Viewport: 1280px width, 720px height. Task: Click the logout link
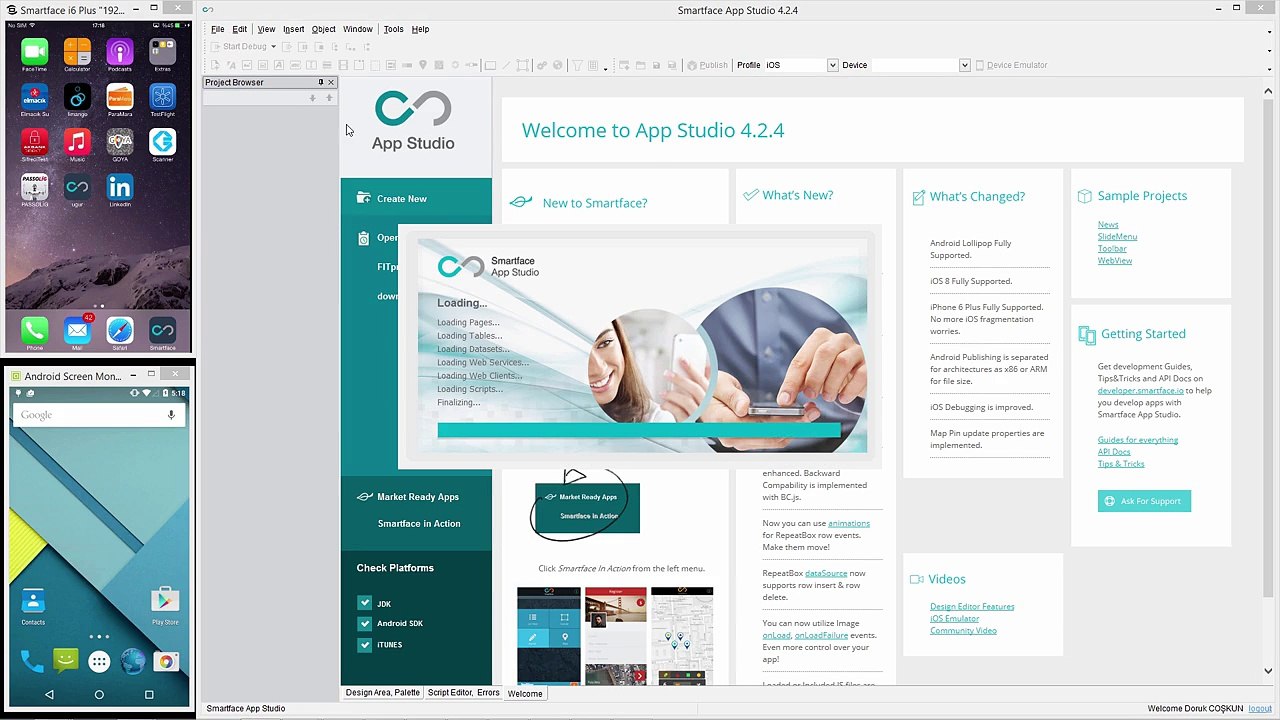(x=1260, y=709)
